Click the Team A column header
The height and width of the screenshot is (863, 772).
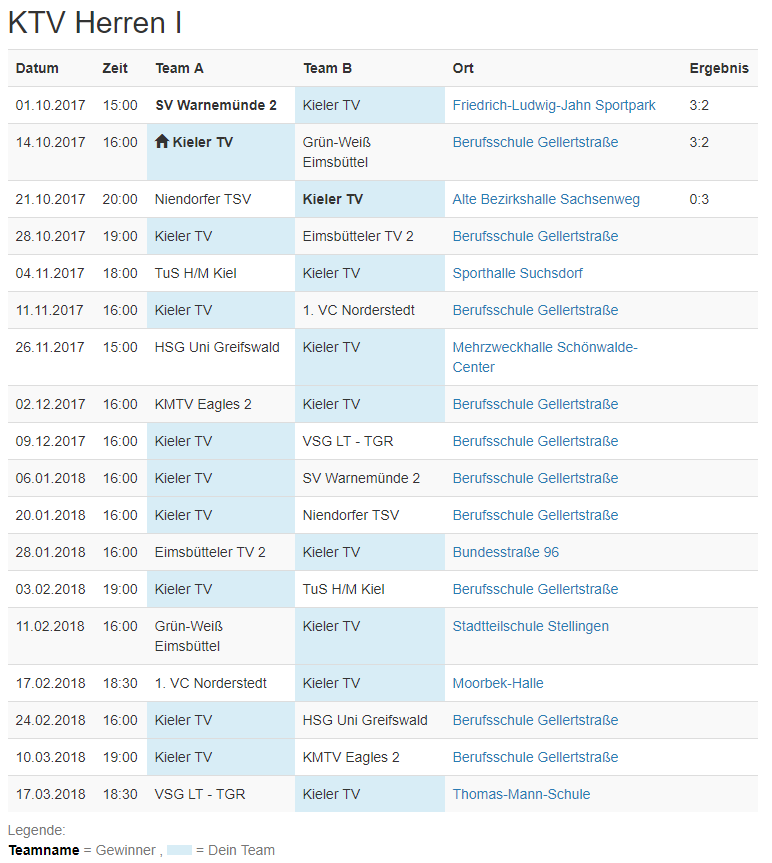click(x=179, y=68)
